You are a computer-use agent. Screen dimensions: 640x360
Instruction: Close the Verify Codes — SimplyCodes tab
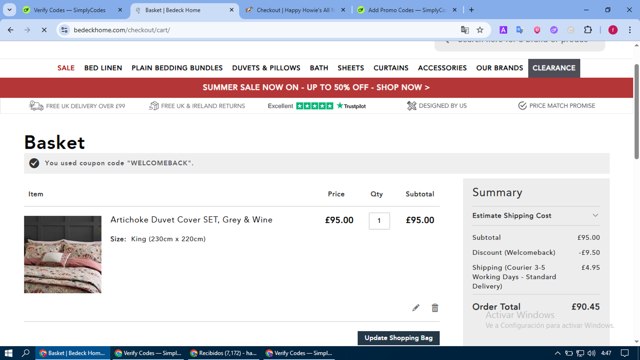pyautogui.click(x=120, y=10)
